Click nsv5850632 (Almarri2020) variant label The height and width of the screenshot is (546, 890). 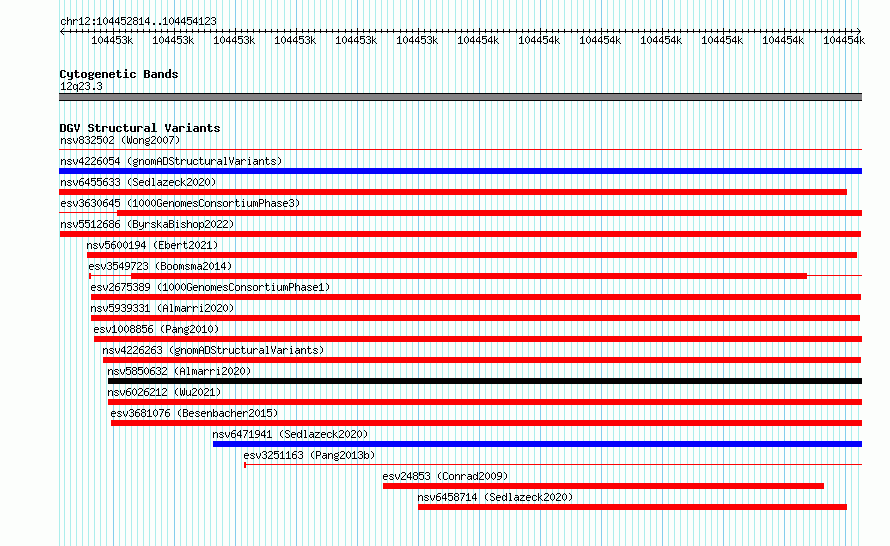(x=179, y=371)
